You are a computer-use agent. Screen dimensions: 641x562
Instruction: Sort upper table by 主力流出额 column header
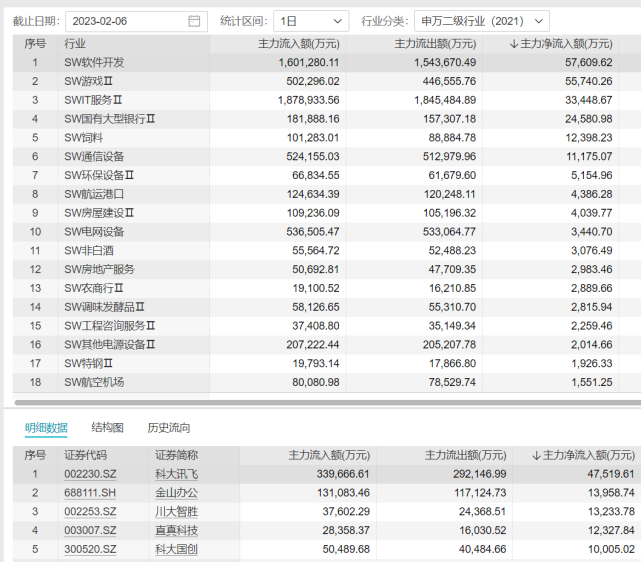(435, 44)
